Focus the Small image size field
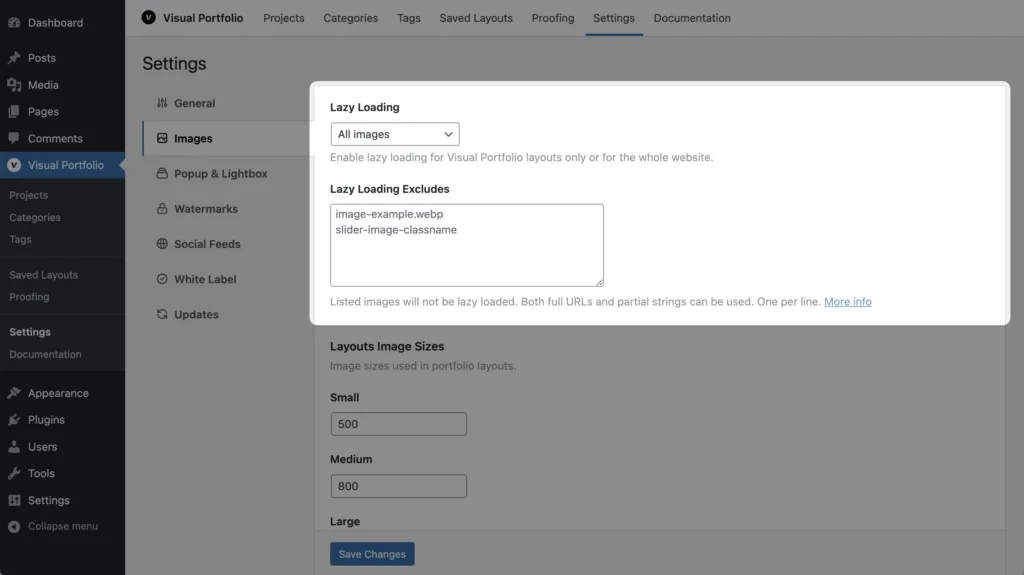 [x=398, y=424]
